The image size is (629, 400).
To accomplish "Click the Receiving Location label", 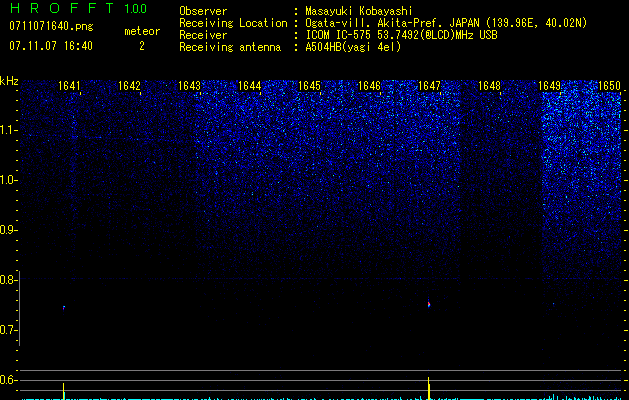I will pyautogui.click(x=233, y=23).
